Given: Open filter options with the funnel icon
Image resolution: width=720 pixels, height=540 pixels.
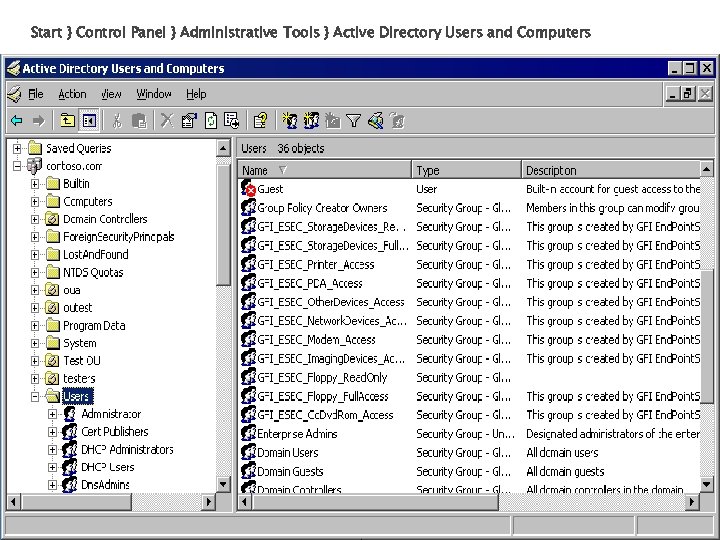Looking at the screenshot, I should click(353, 120).
